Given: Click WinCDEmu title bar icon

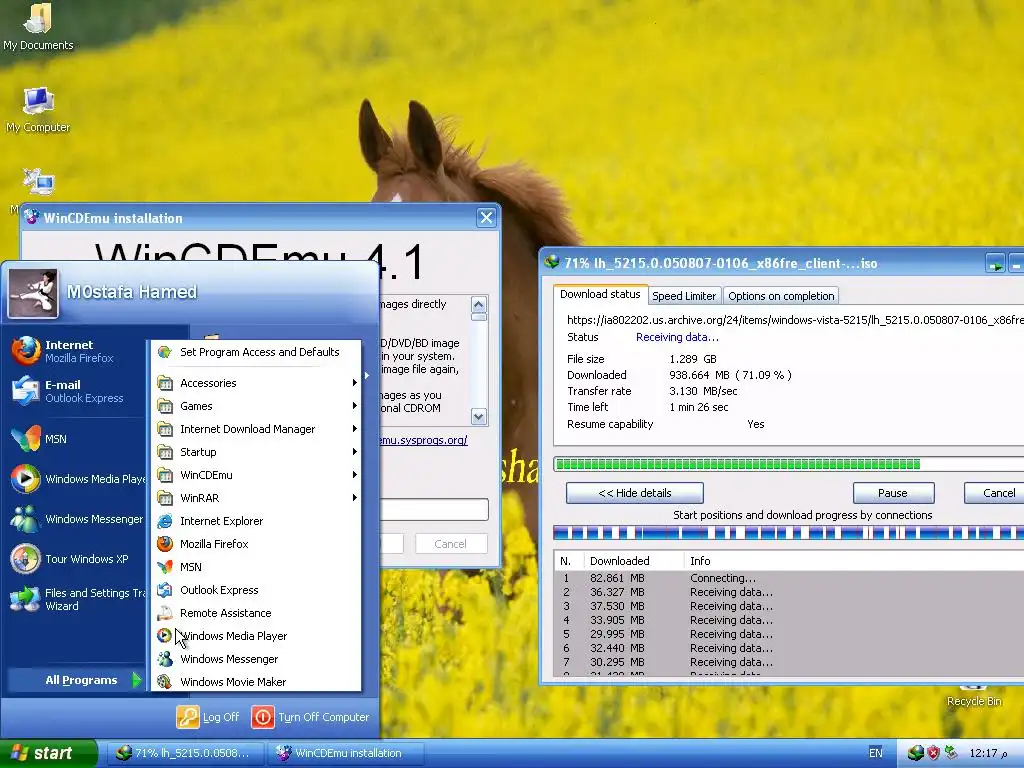Looking at the screenshot, I should (x=31, y=217).
